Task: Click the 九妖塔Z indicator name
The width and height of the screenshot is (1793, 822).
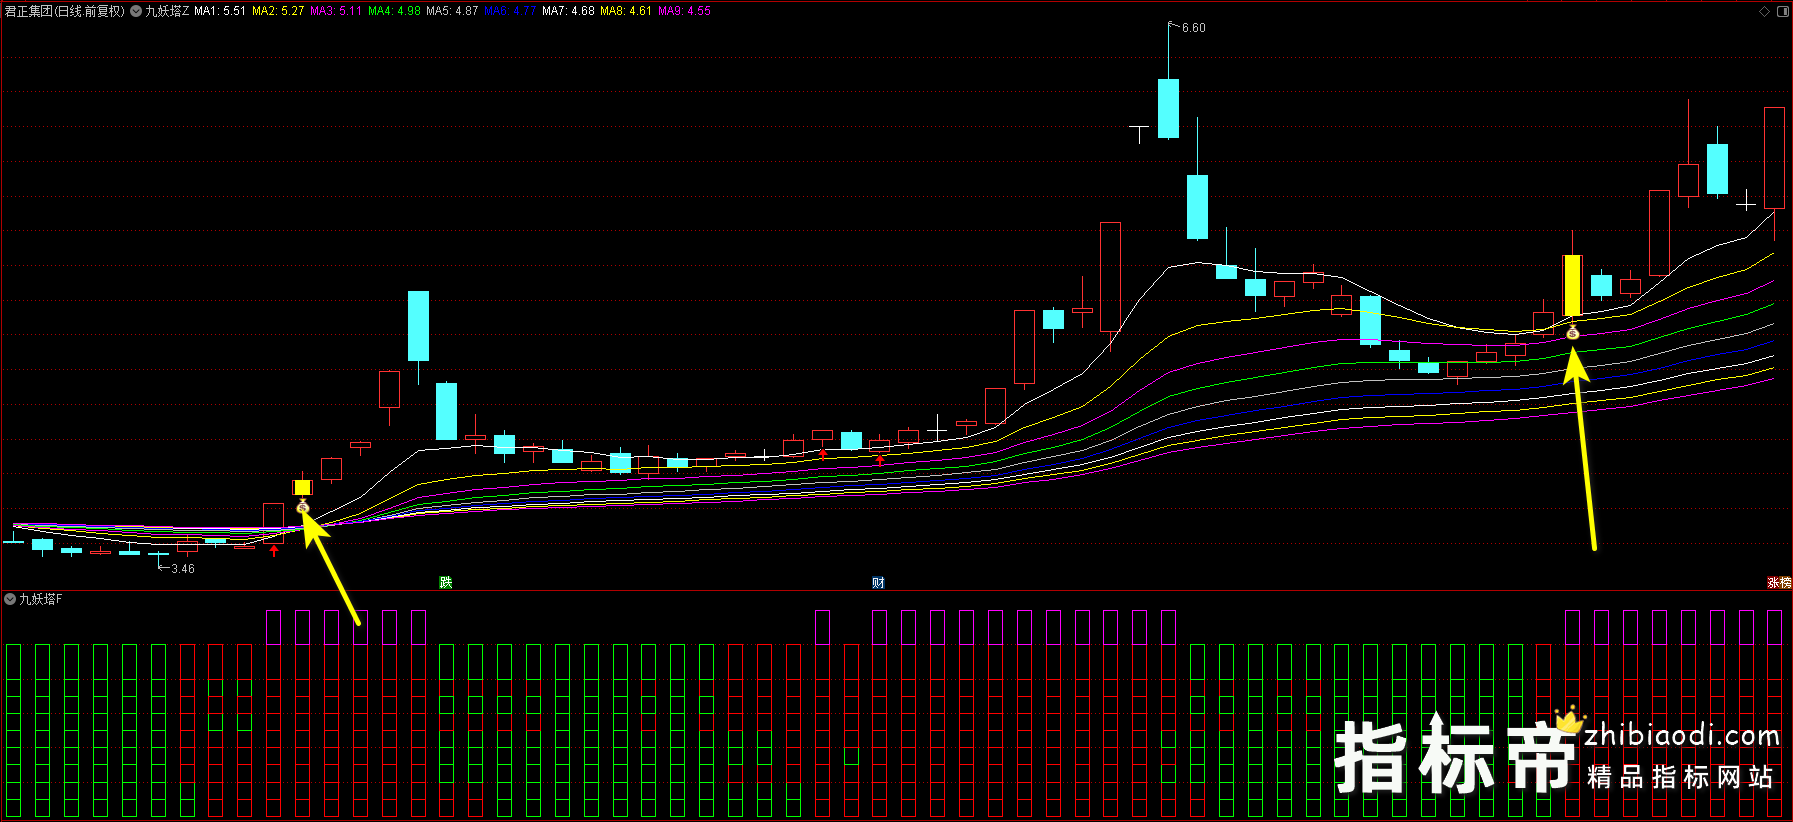Action: 167,11
